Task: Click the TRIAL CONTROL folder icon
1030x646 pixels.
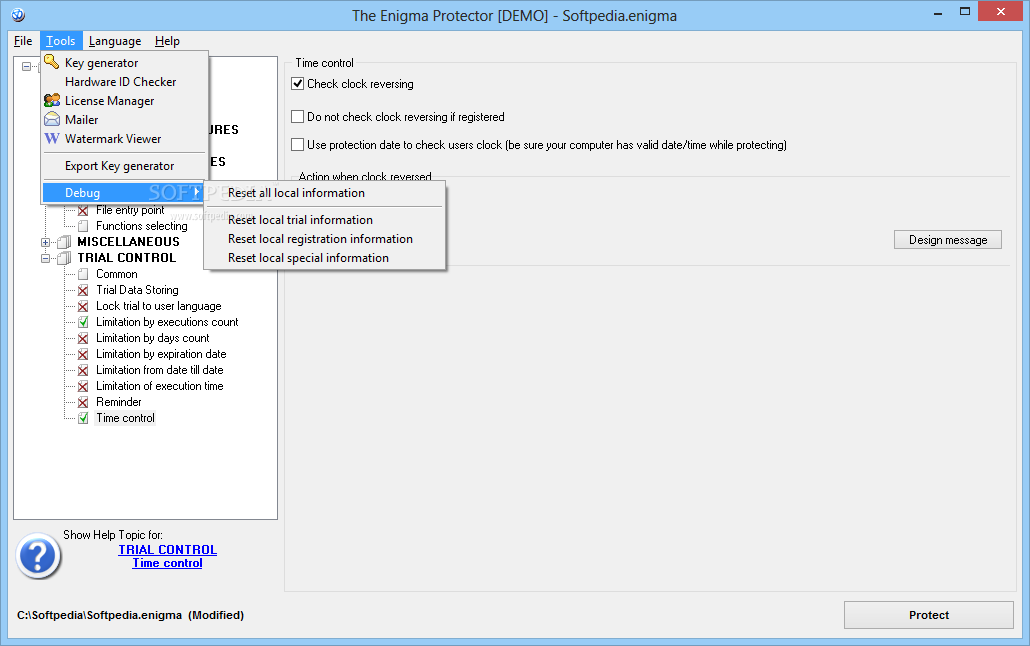Action: [x=64, y=258]
